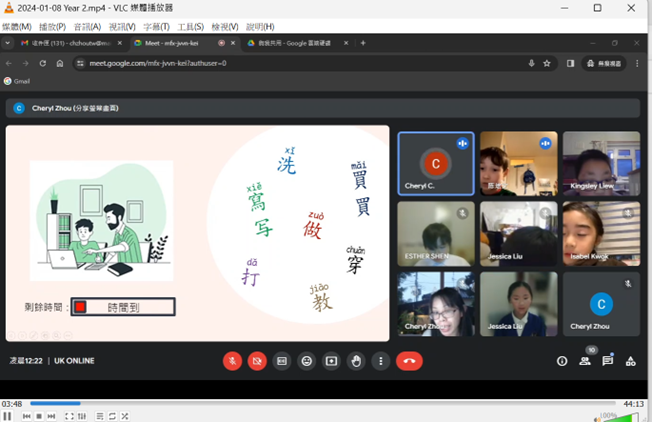Viewport: 652px width, 422px height.
Task: Select Isabel Kwok video tile
Action: coord(601,234)
